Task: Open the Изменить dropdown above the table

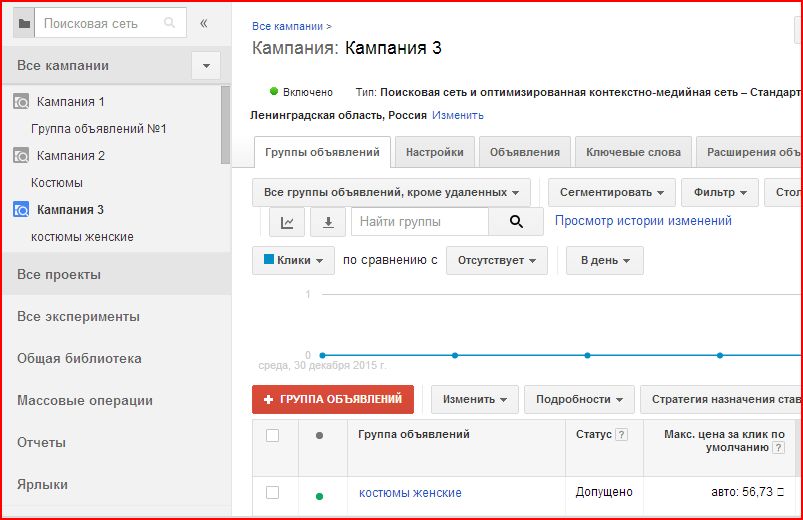Action: (x=475, y=400)
